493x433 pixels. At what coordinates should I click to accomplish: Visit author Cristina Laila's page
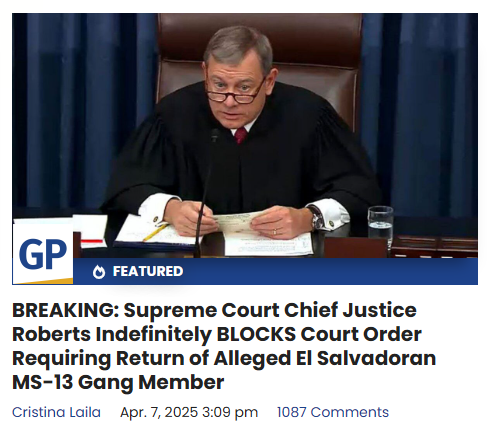point(56,412)
